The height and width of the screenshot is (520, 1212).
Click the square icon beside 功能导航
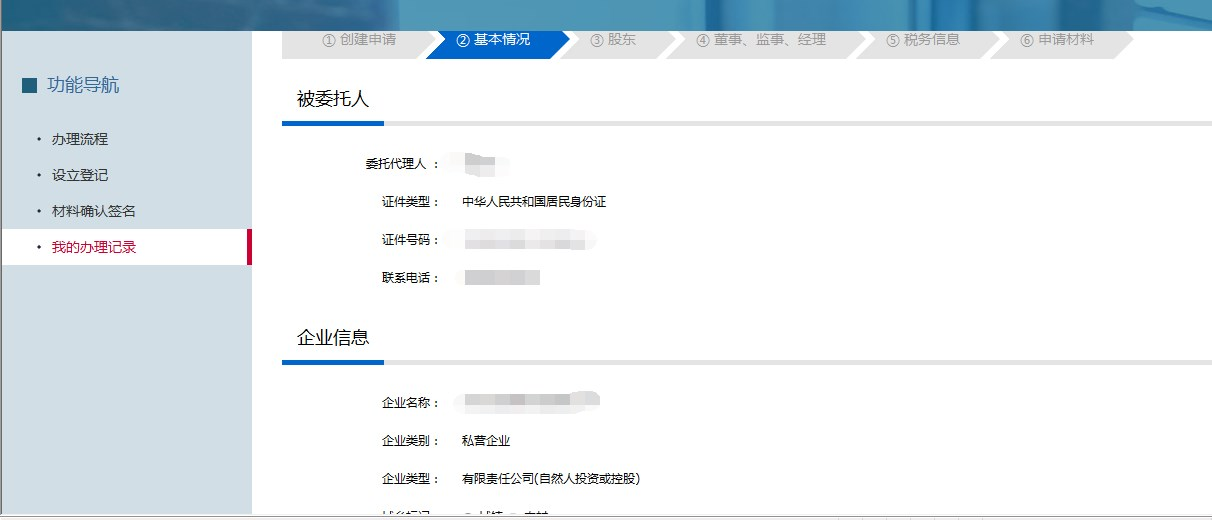coord(30,86)
